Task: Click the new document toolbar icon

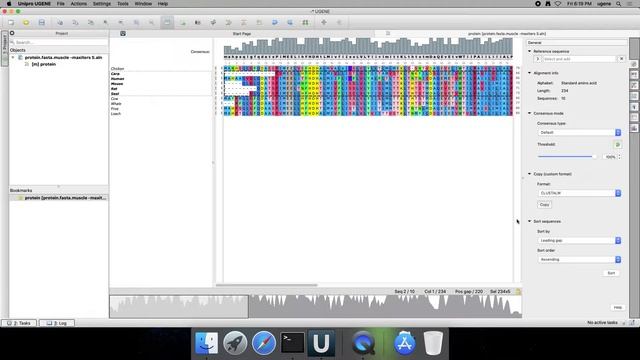Action: point(11,22)
